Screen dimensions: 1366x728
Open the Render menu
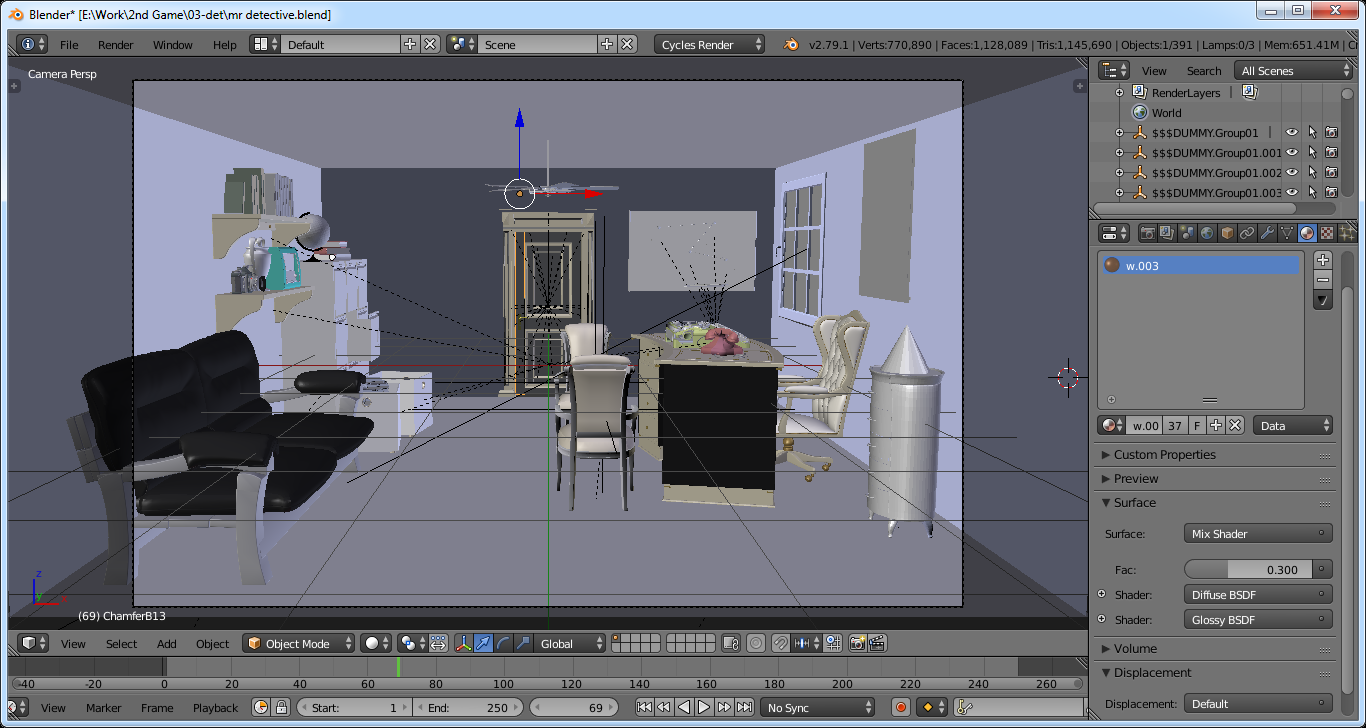[115, 44]
